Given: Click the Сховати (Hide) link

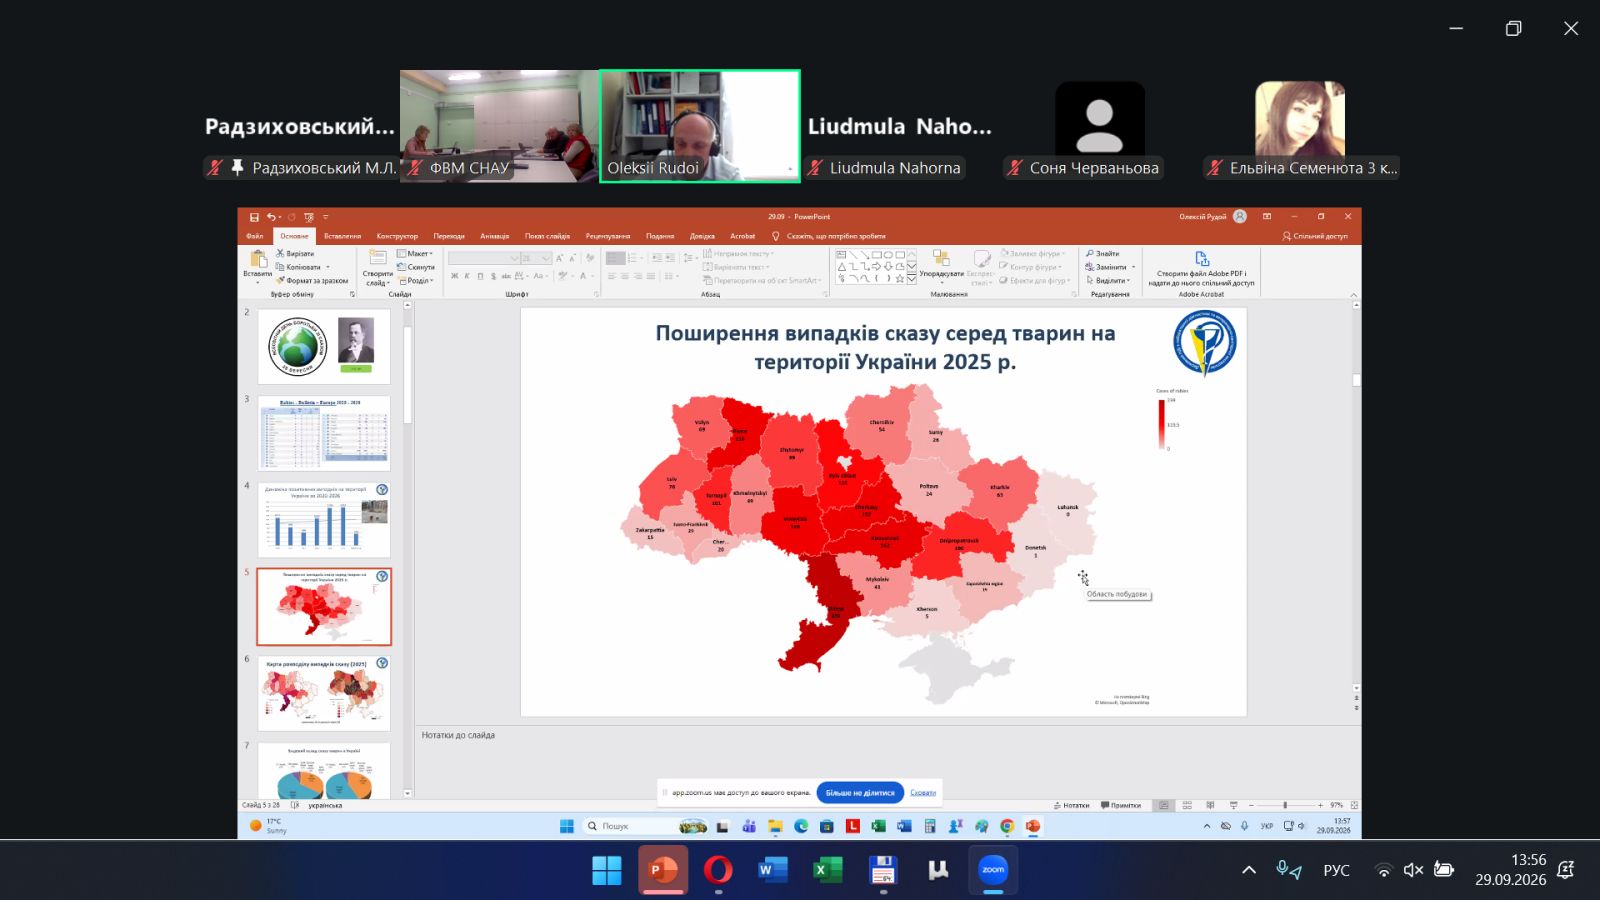Looking at the screenshot, I should coord(923,793).
